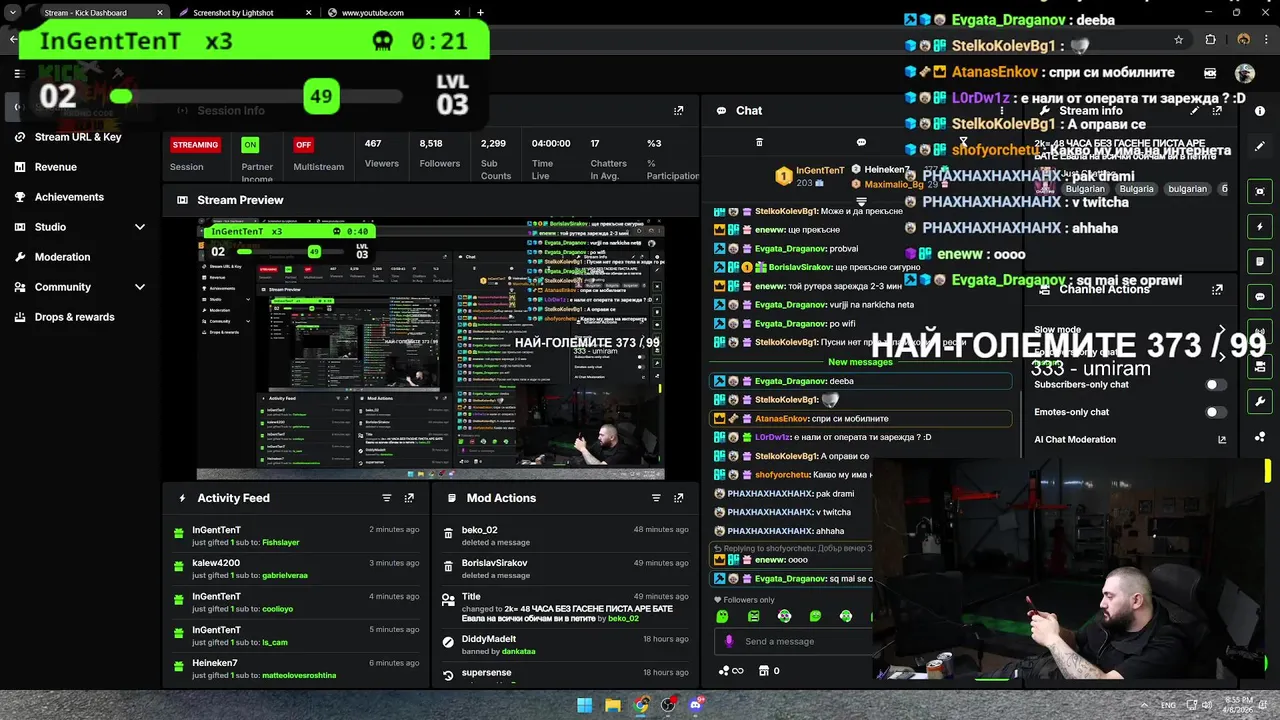Open File Explorer from the taskbar
This screenshot has width=1280, height=720.
[x=612, y=705]
